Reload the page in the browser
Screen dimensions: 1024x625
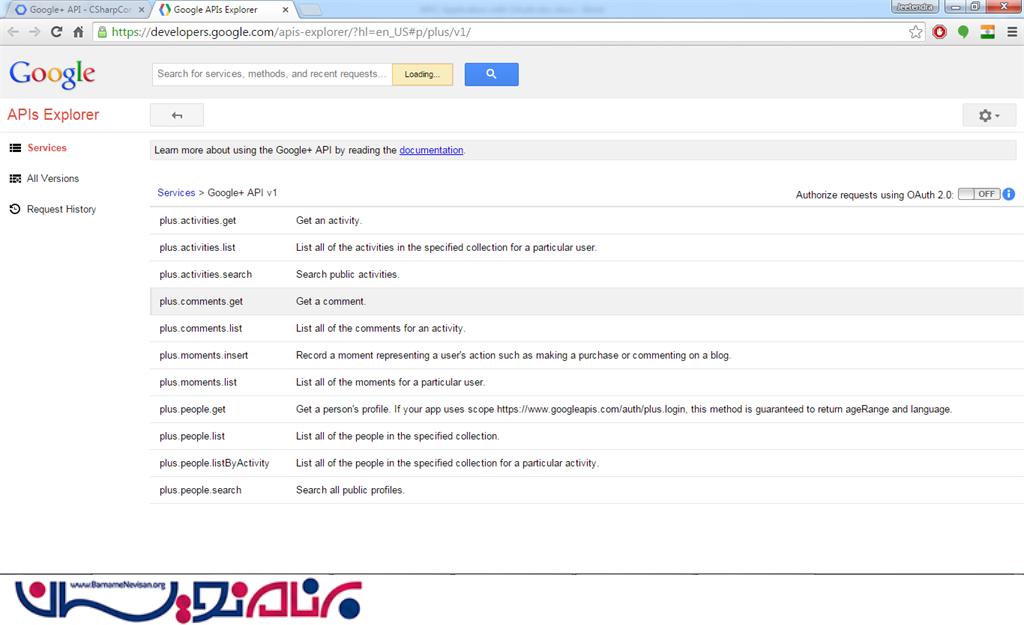(57, 32)
